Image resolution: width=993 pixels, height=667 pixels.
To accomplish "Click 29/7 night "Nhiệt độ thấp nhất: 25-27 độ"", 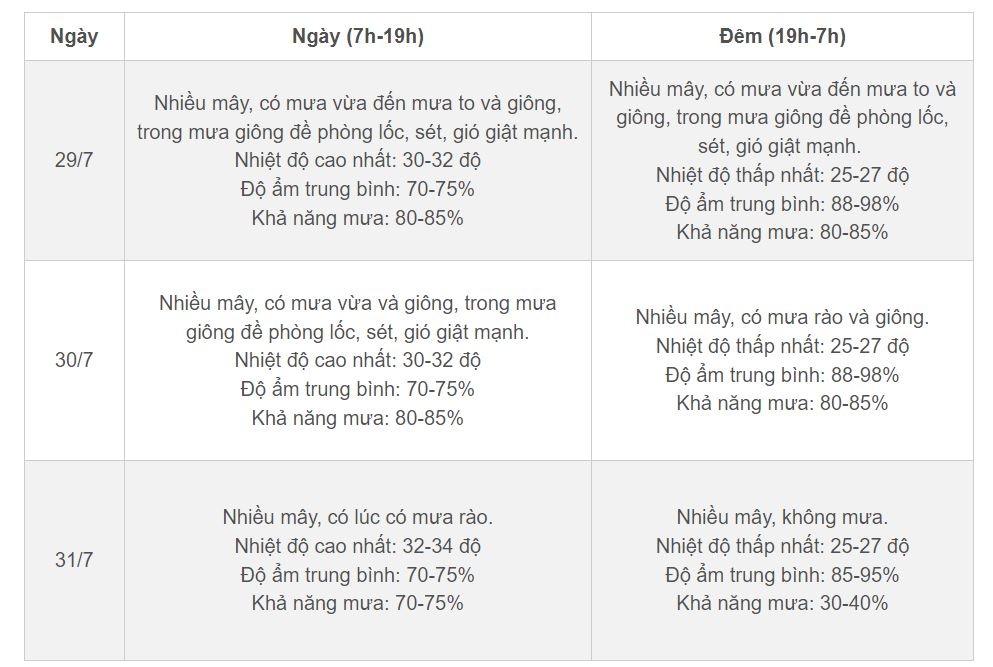I will tap(782, 175).
